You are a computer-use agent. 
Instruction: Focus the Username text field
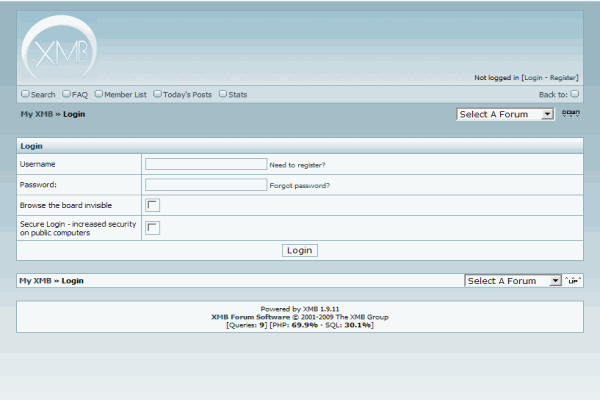[x=205, y=163]
